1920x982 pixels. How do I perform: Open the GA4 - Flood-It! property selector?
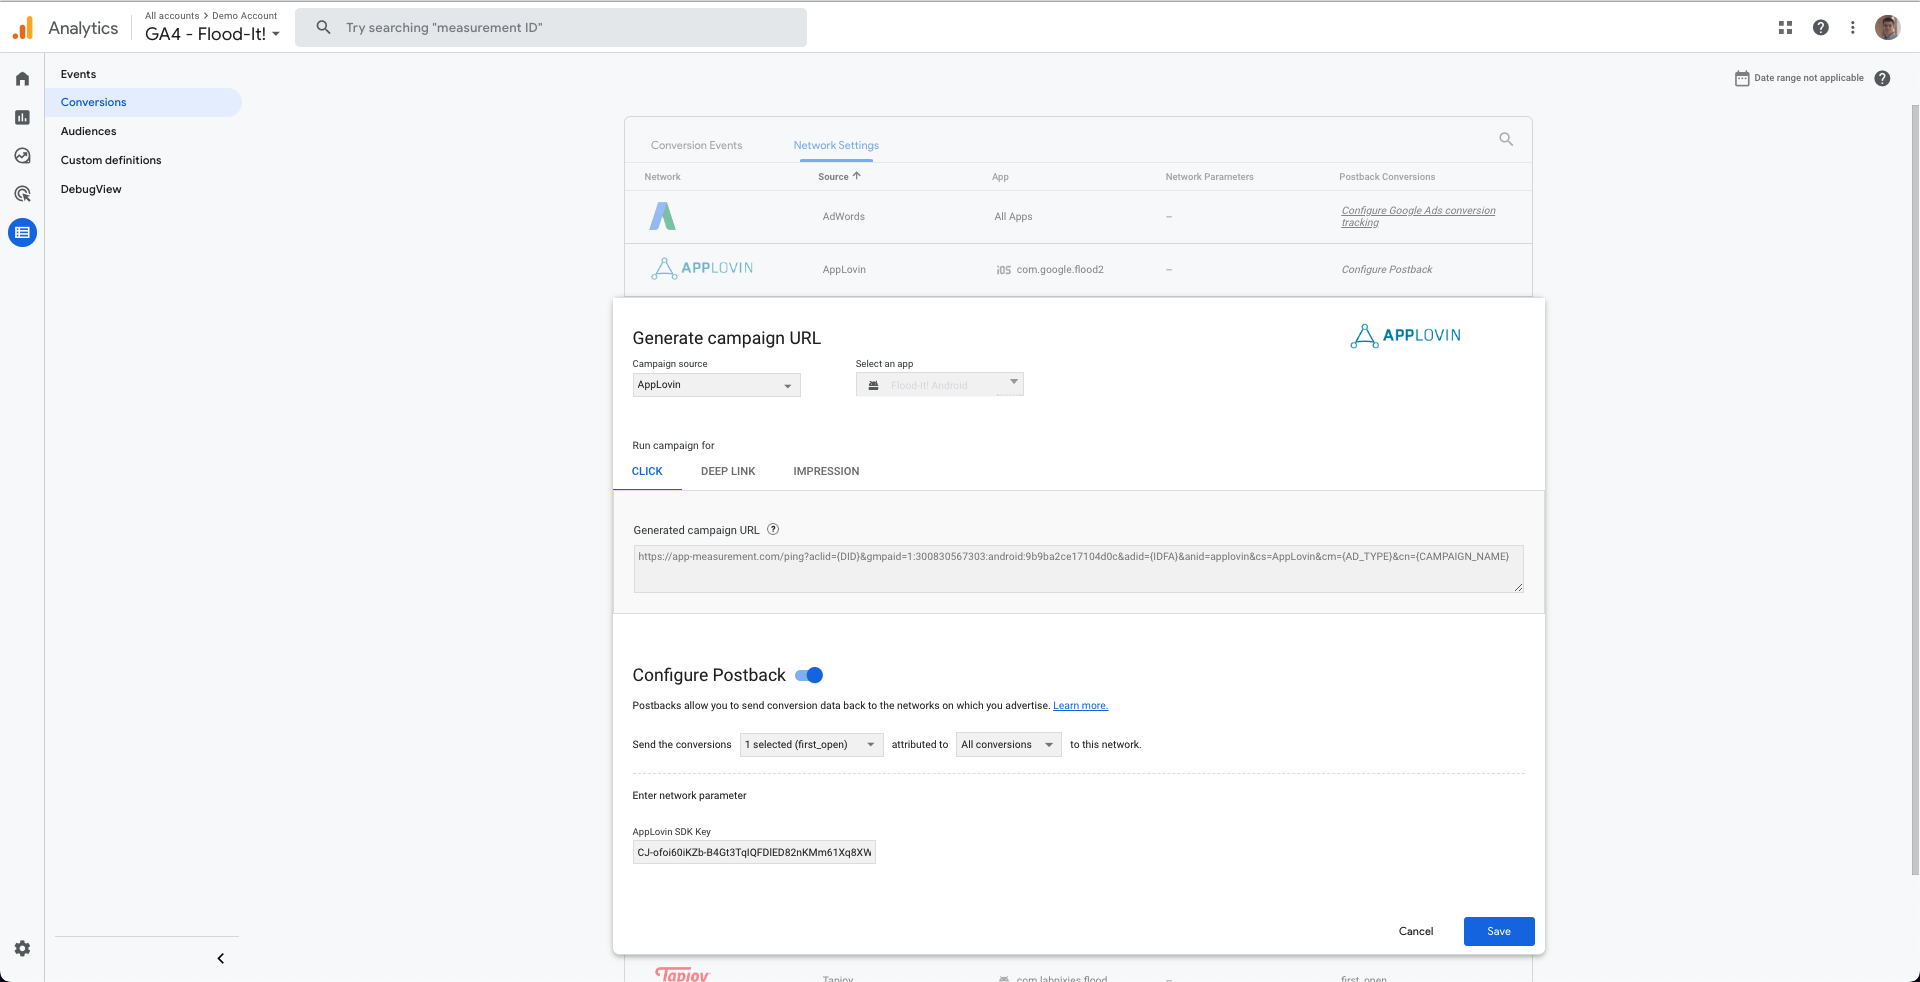point(212,34)
